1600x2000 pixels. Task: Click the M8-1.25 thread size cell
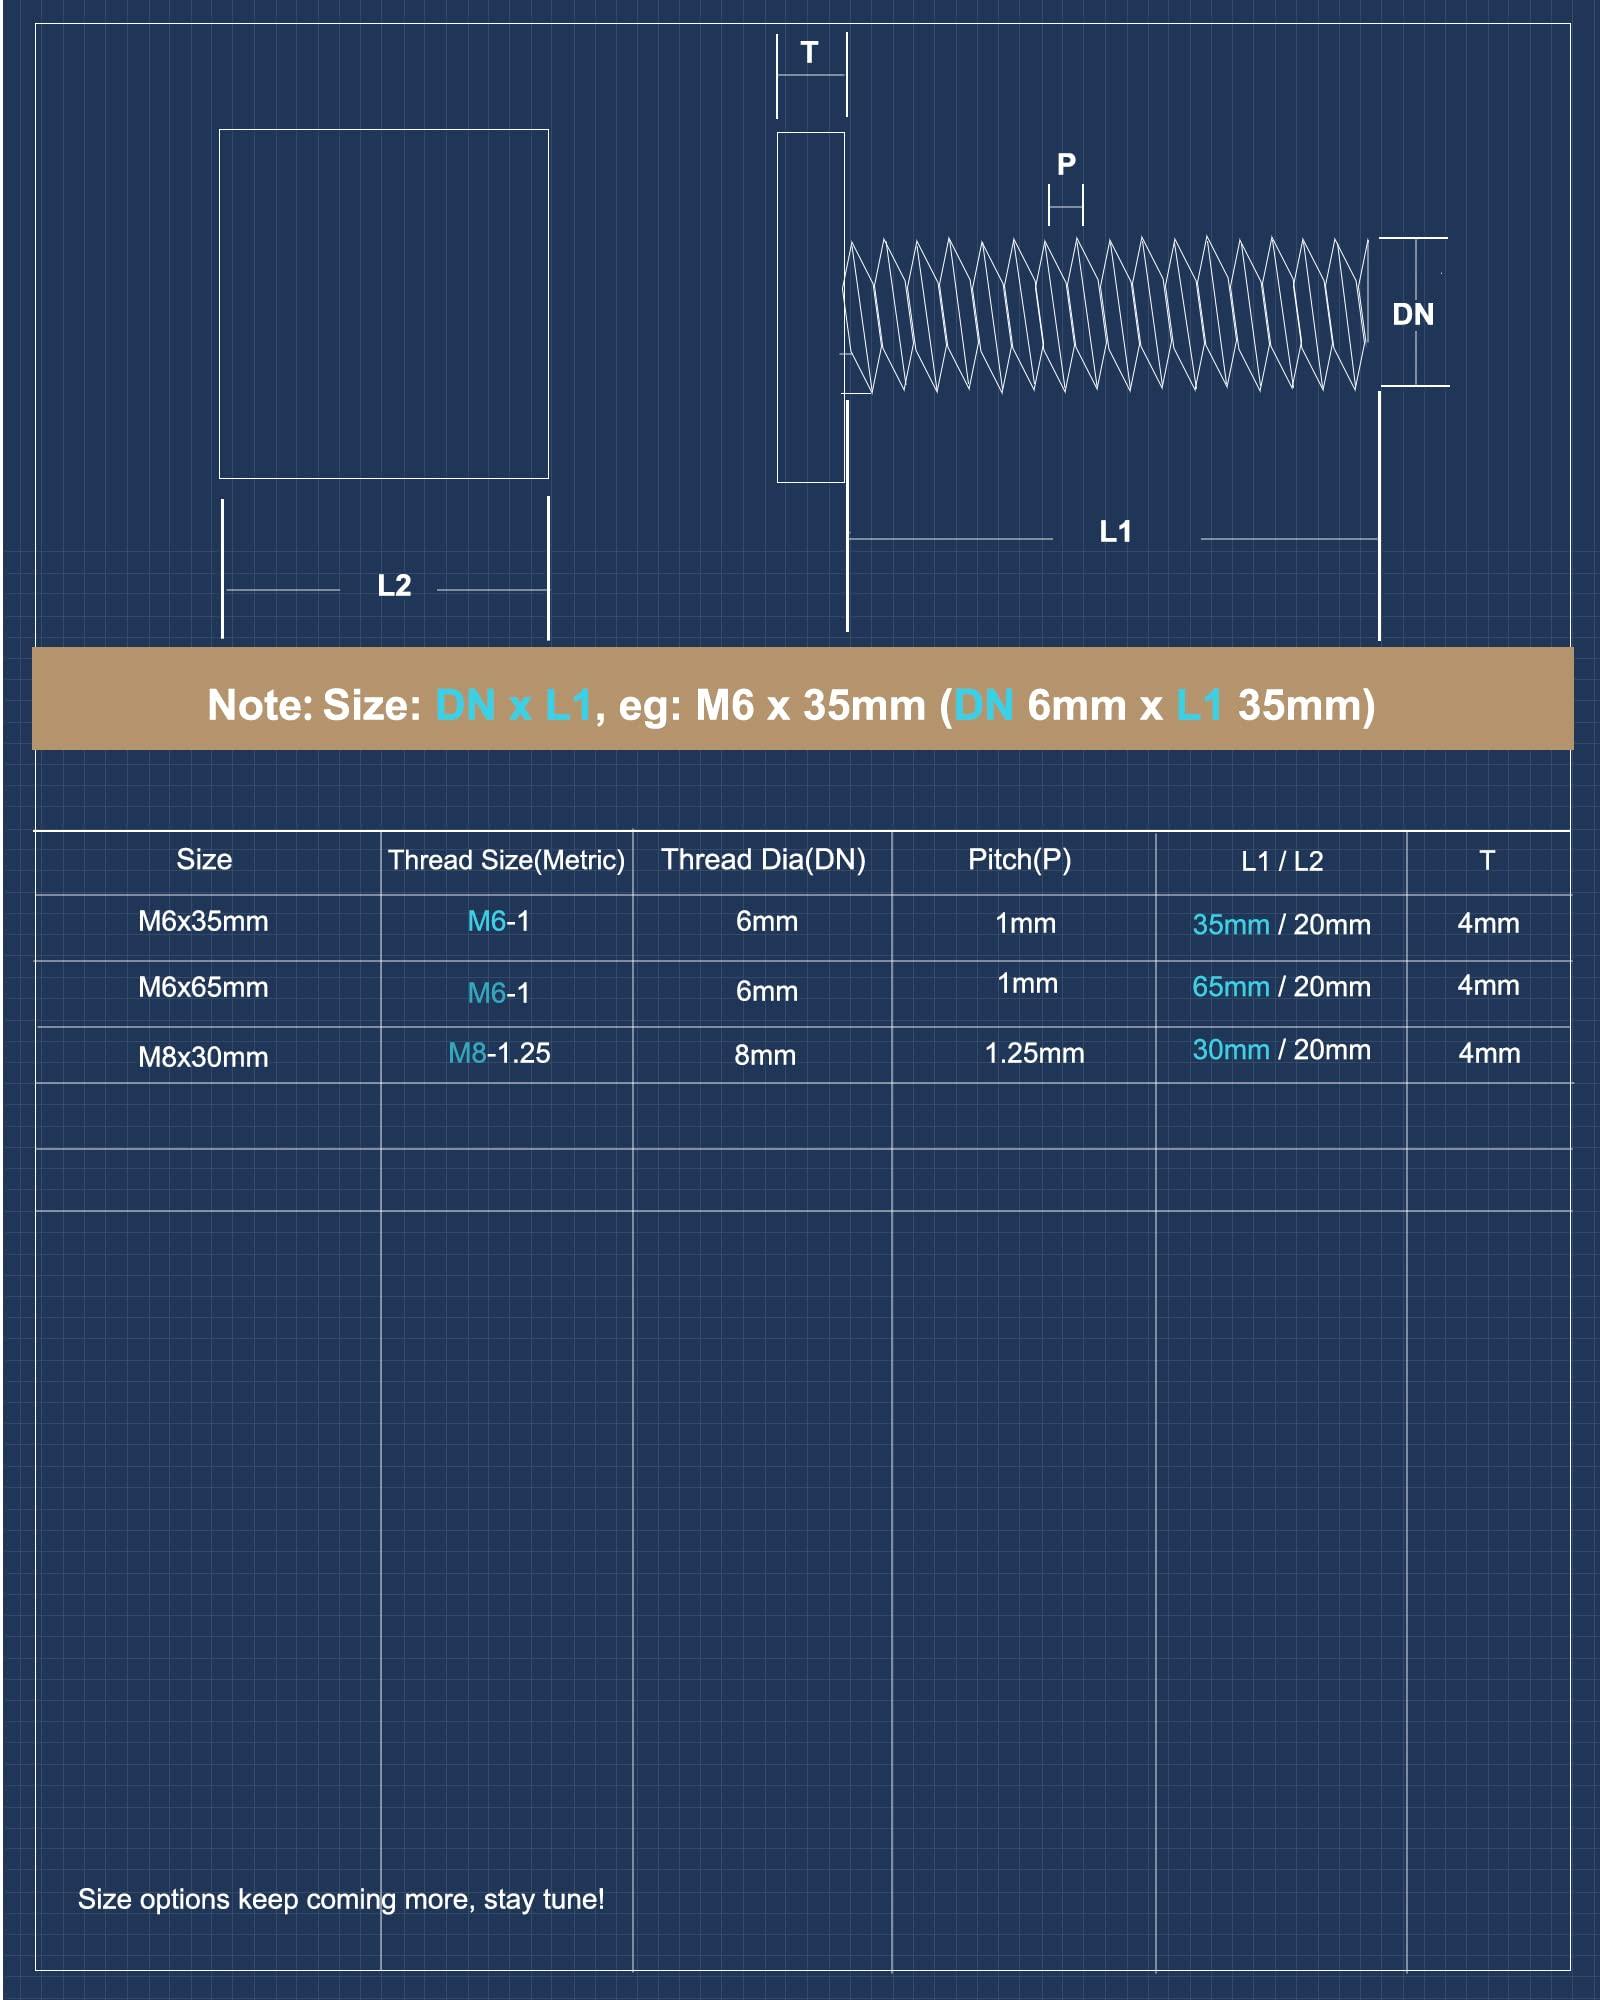click(499, 1053)
